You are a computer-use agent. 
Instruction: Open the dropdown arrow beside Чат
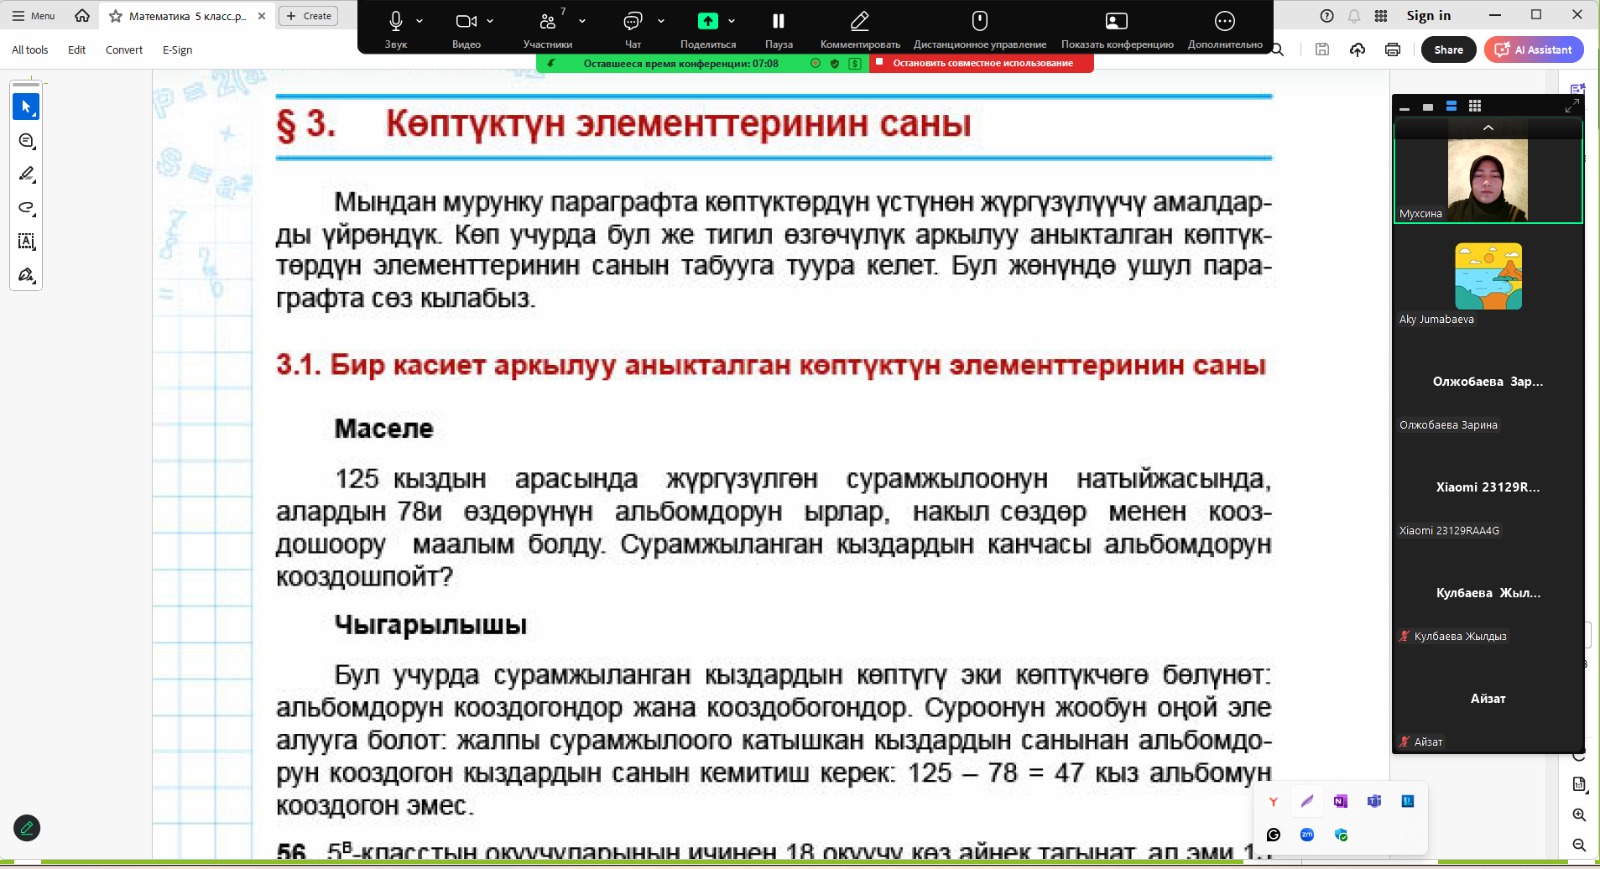(661, 21)
